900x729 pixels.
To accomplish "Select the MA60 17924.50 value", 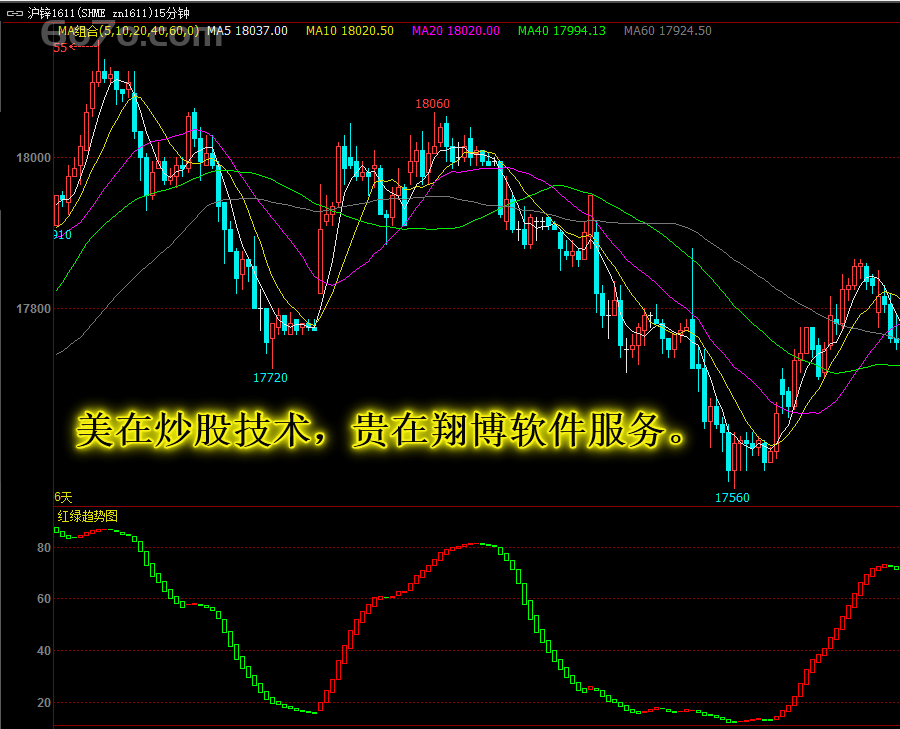I will click(x=668, y=31).
